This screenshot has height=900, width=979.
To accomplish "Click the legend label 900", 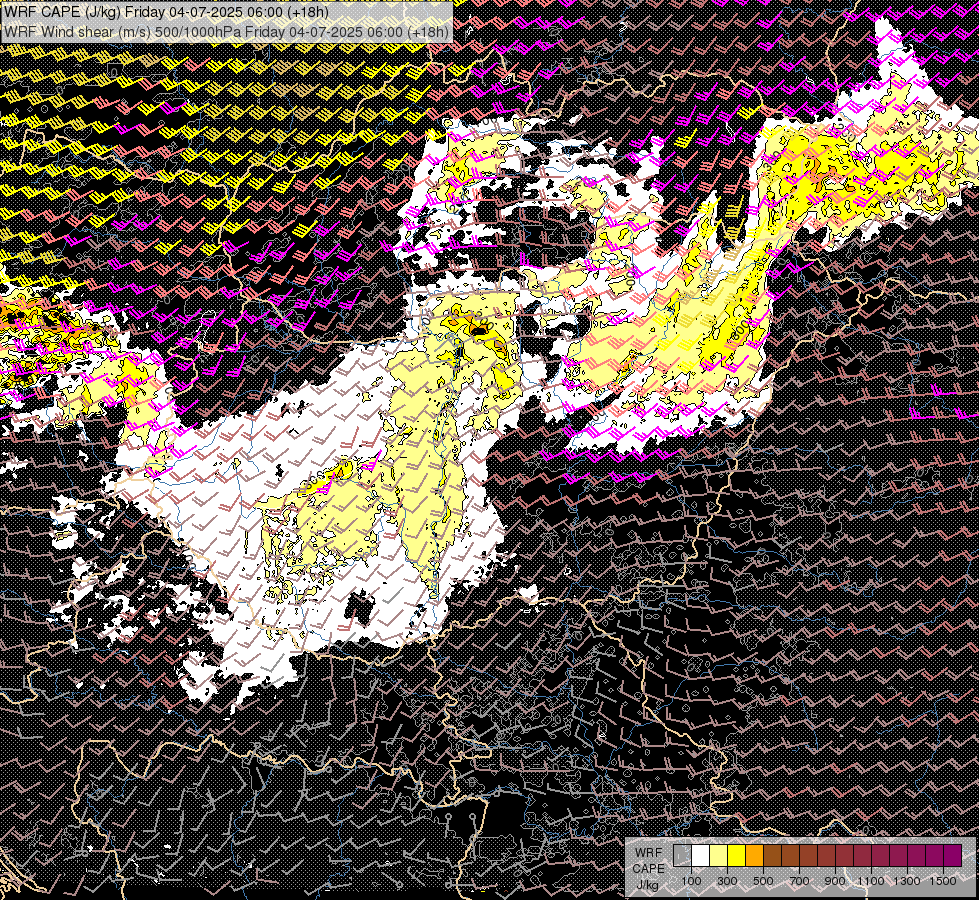I will pyautogui.click(x=835, y=881).
